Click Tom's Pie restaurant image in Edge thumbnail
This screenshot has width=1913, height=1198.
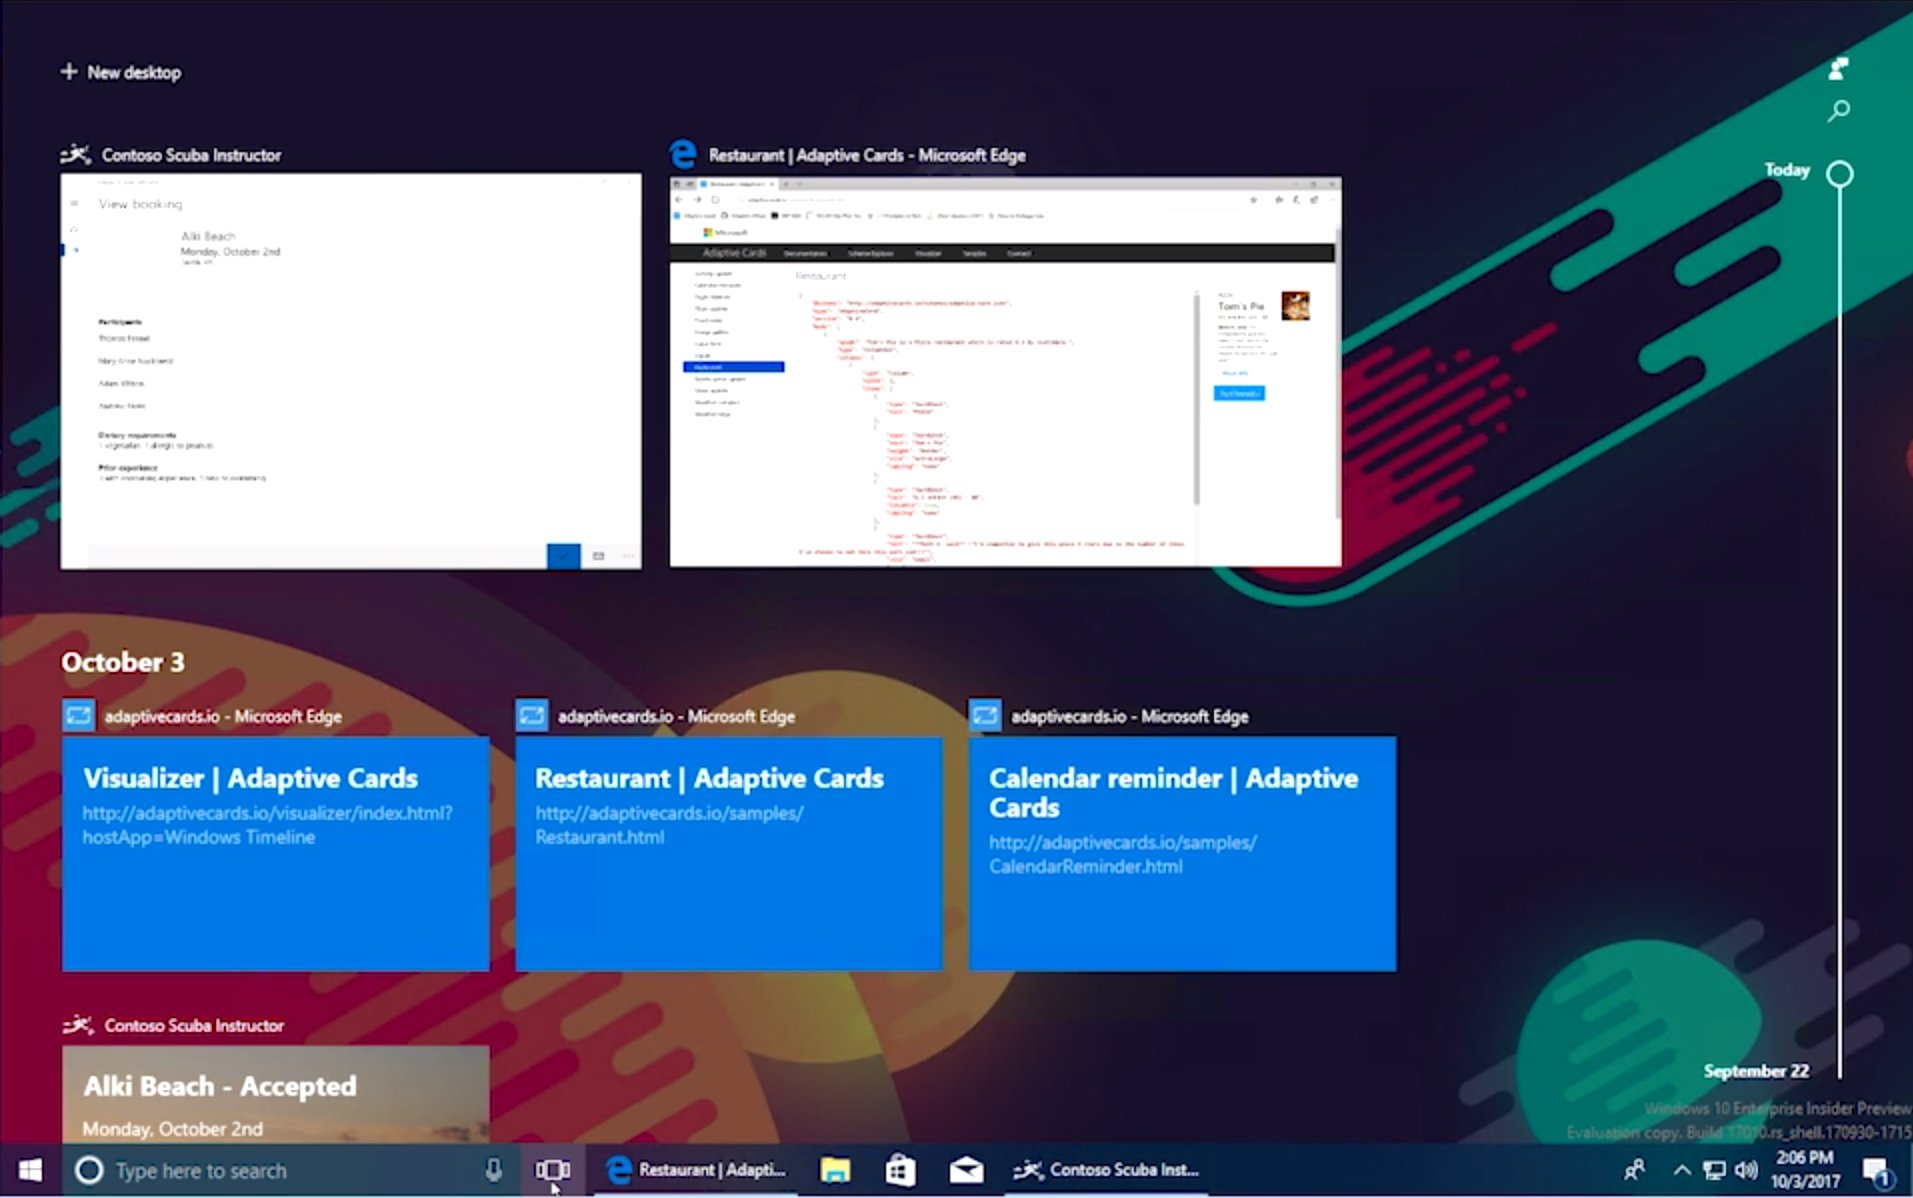click(x=1295, y=305)
